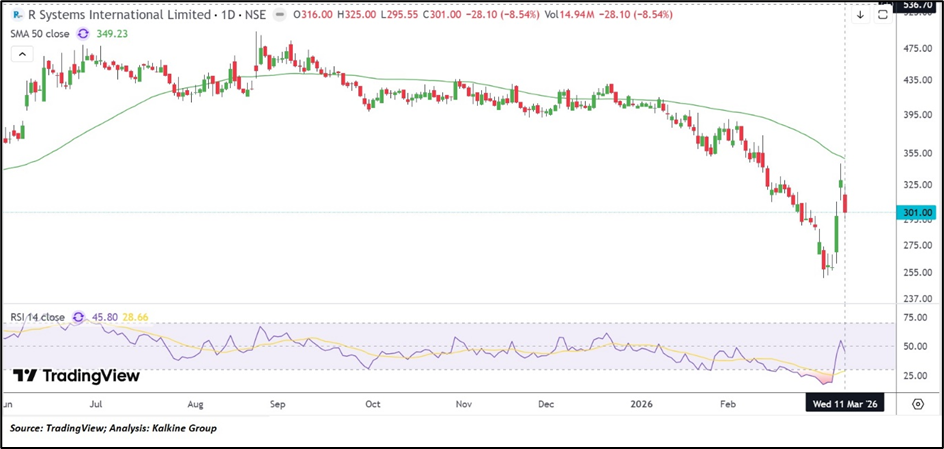Open chart settings gear at bottom right
This screenshot has height=449, width=944.
[918, 403]
